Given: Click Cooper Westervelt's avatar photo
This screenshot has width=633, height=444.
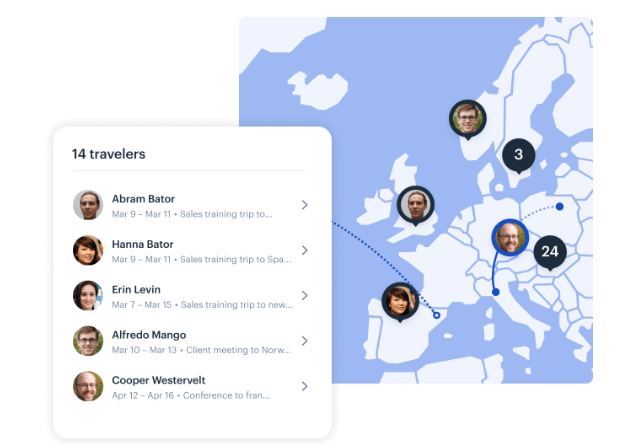Looking at the screenshot, I should tap(88, 386).
